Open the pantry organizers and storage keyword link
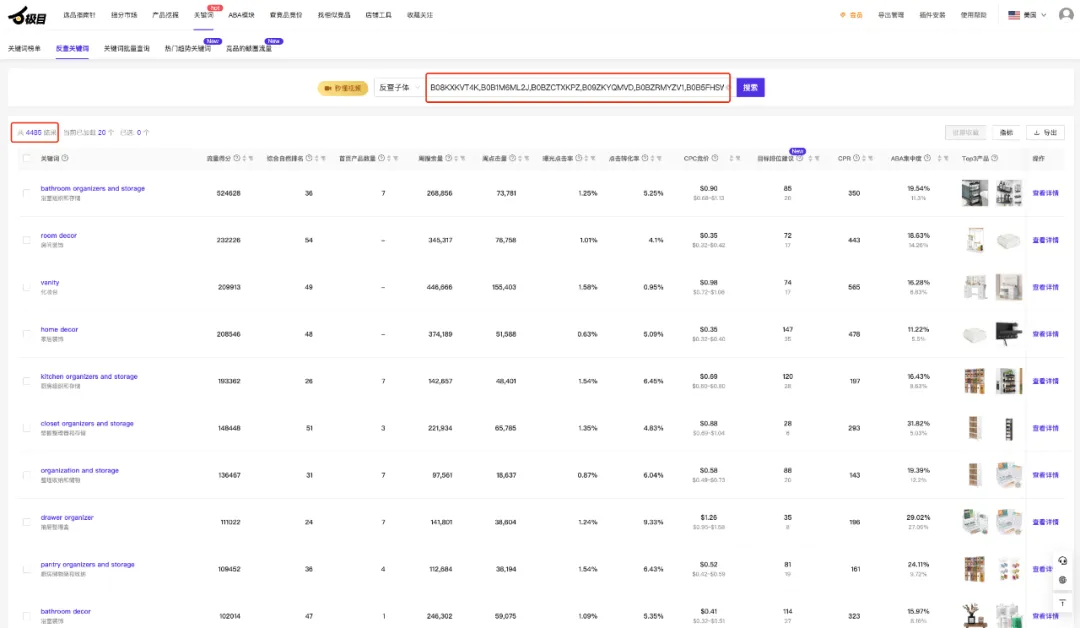 pos(87,565)
